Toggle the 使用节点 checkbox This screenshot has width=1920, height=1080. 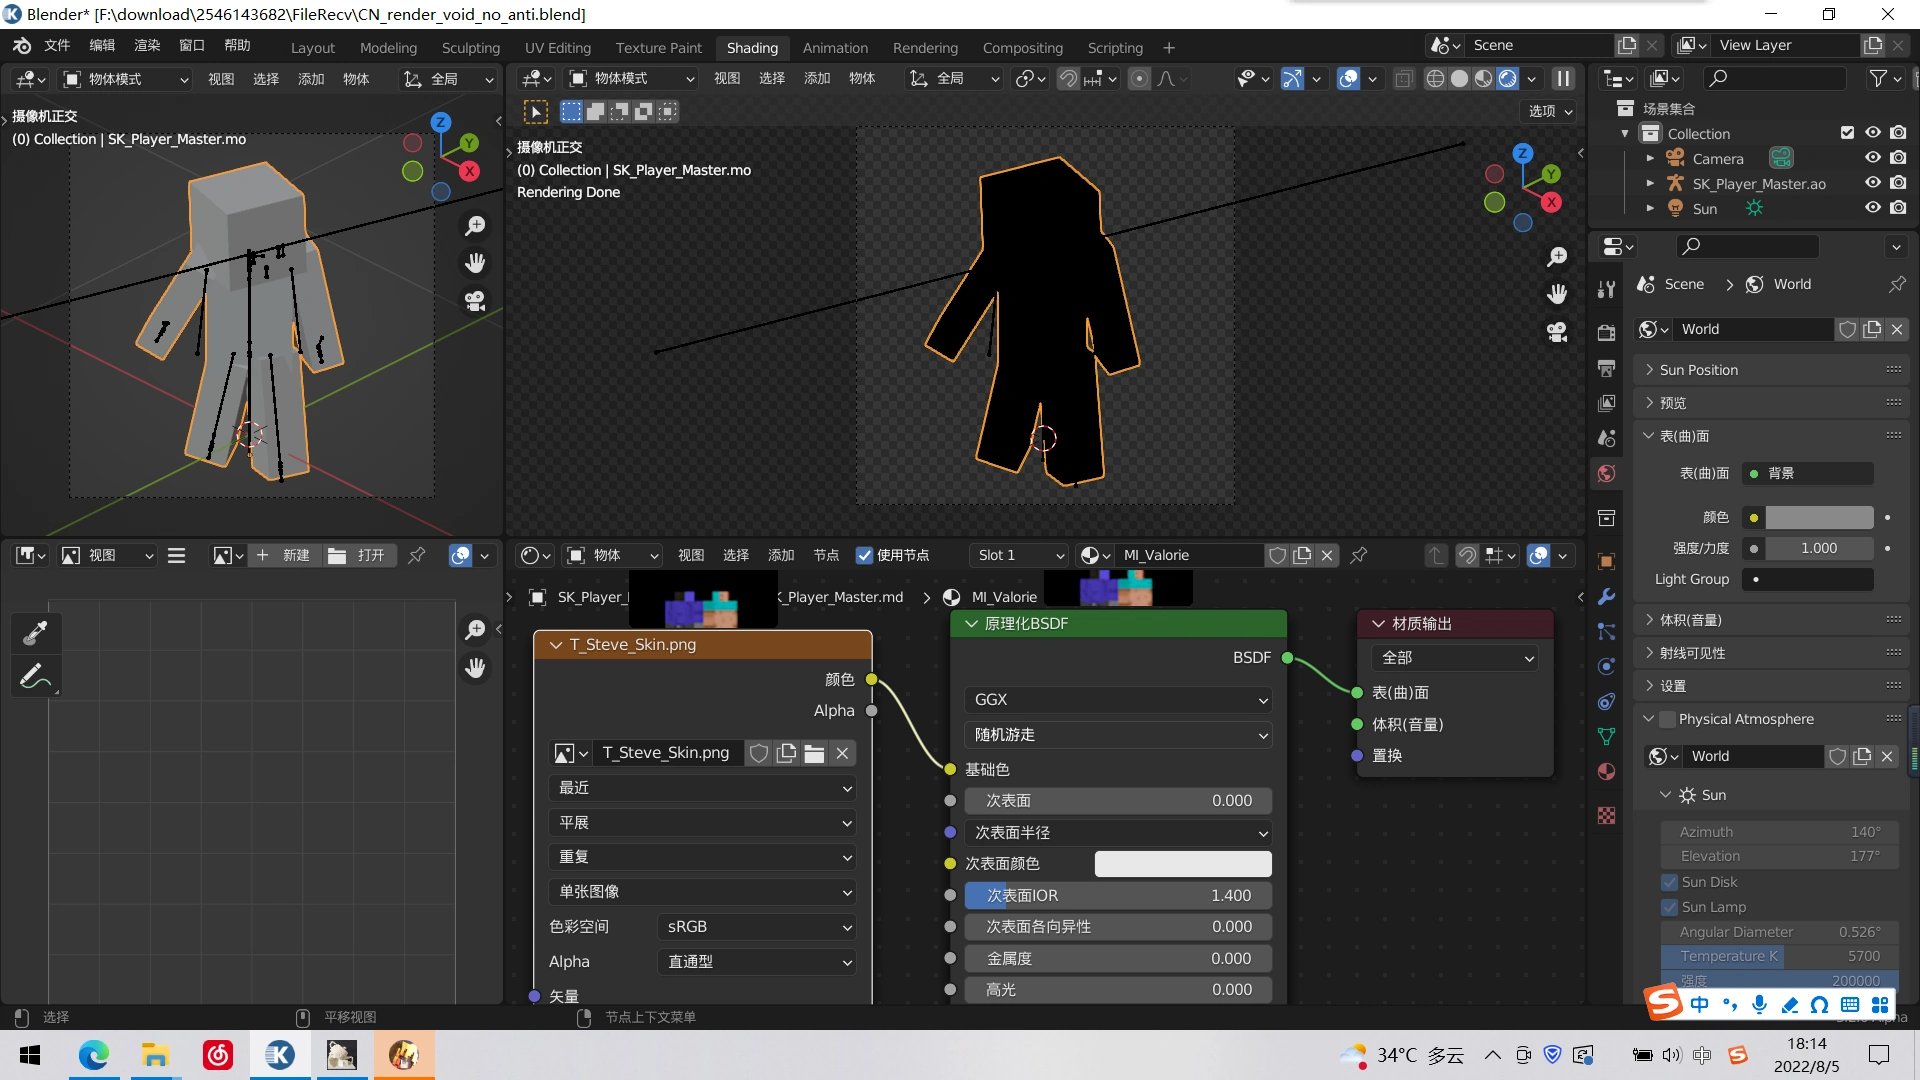(865, 555)
